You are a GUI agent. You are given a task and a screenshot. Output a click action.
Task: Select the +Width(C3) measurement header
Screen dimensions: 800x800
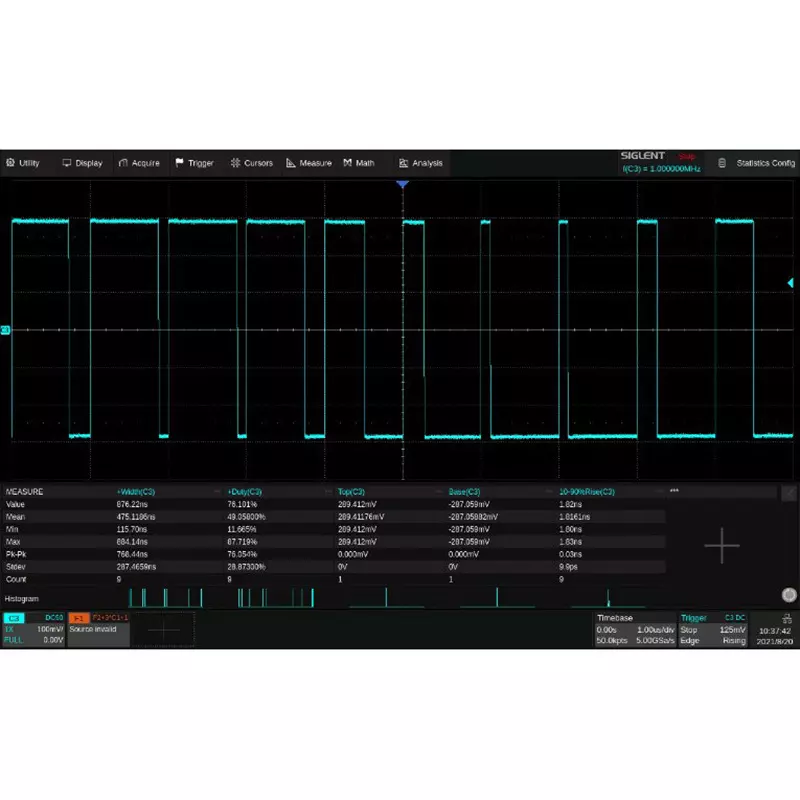coord(136,492)
